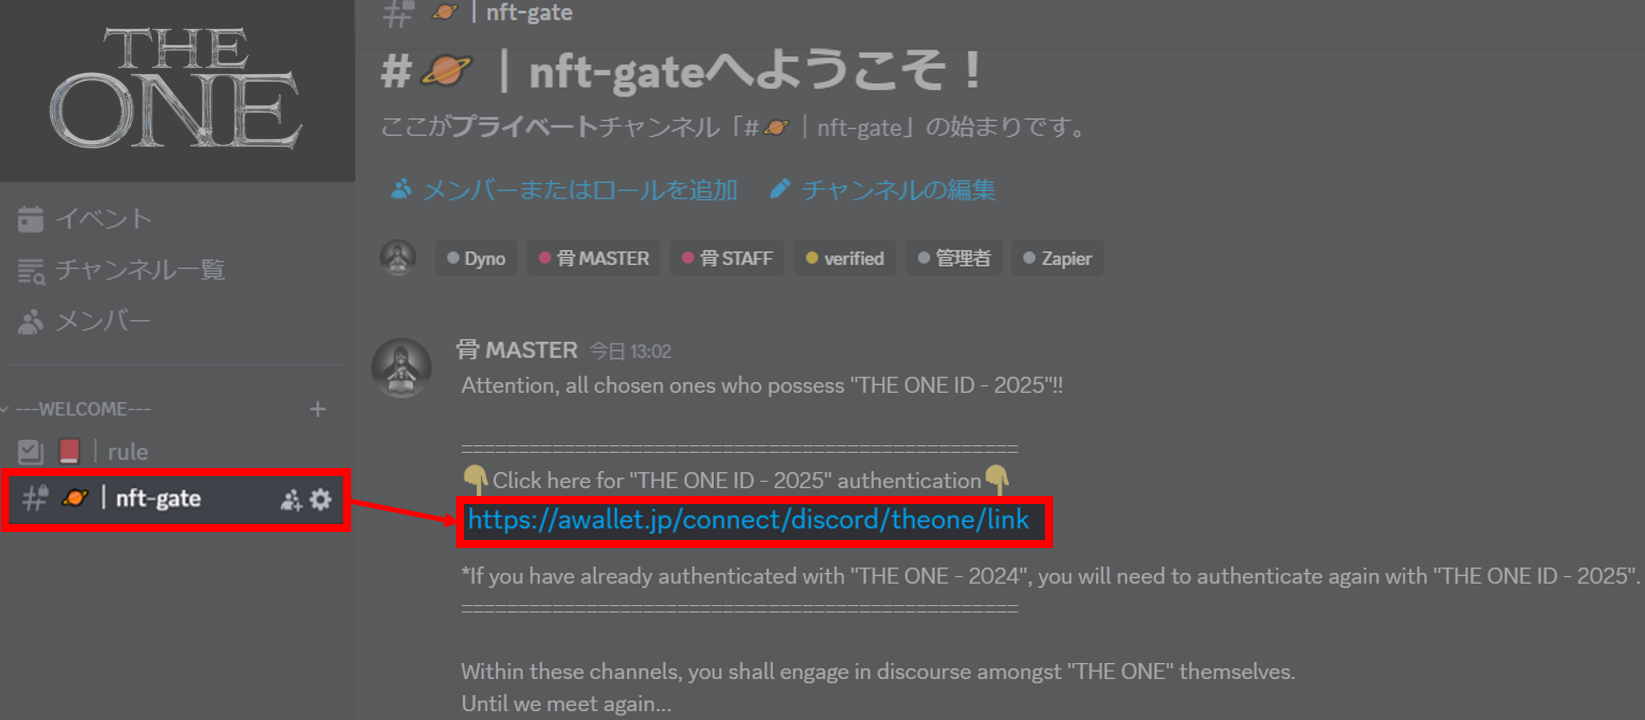1645x720 pixels.
Task: Open the awallet.jp authentication link
Action: click(748, 520)
